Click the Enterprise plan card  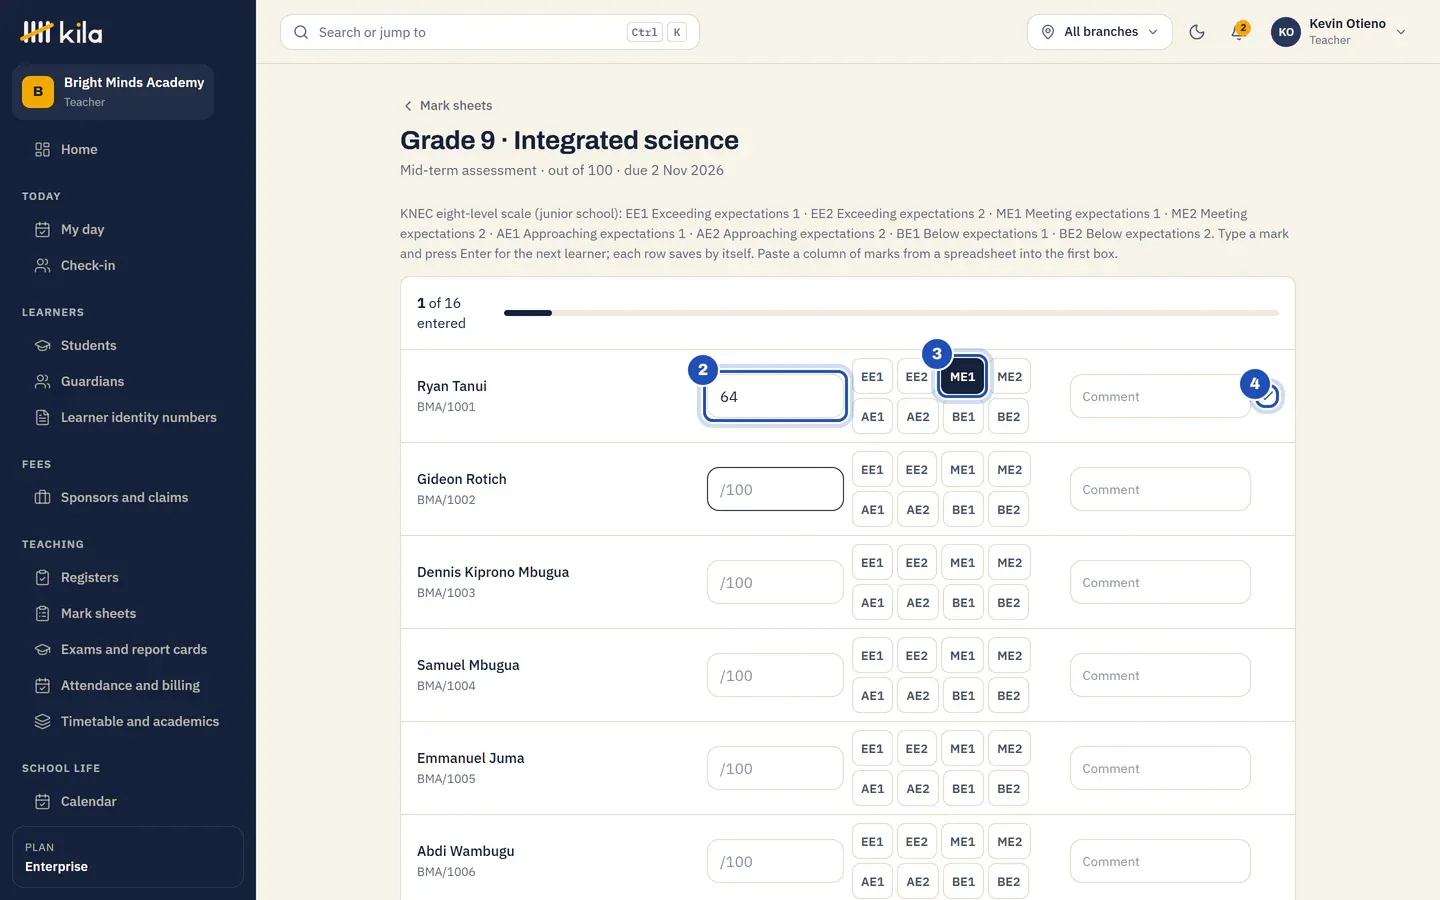[x=128, y=857]
